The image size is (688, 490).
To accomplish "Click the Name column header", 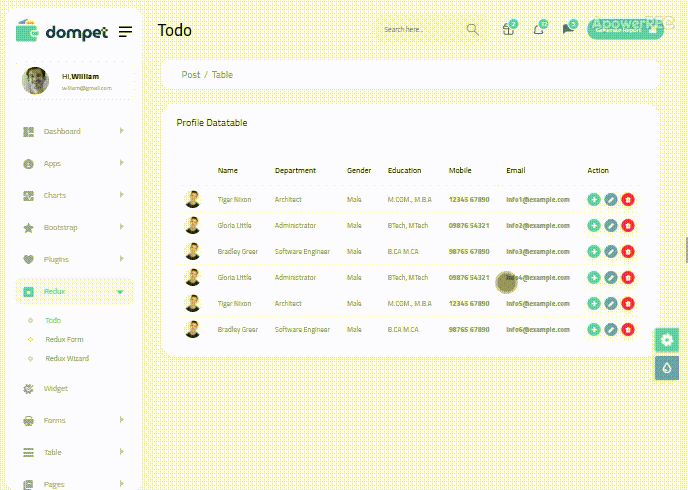I will [x=227, y=170].
